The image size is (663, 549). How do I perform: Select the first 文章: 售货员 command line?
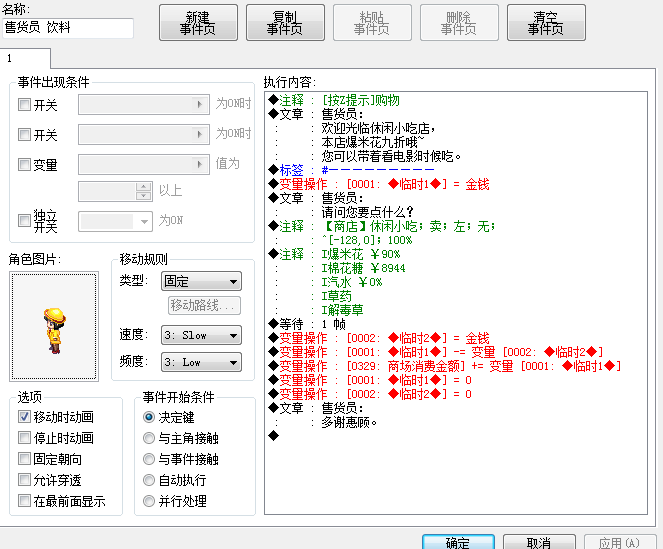click(x=456, y=114)
